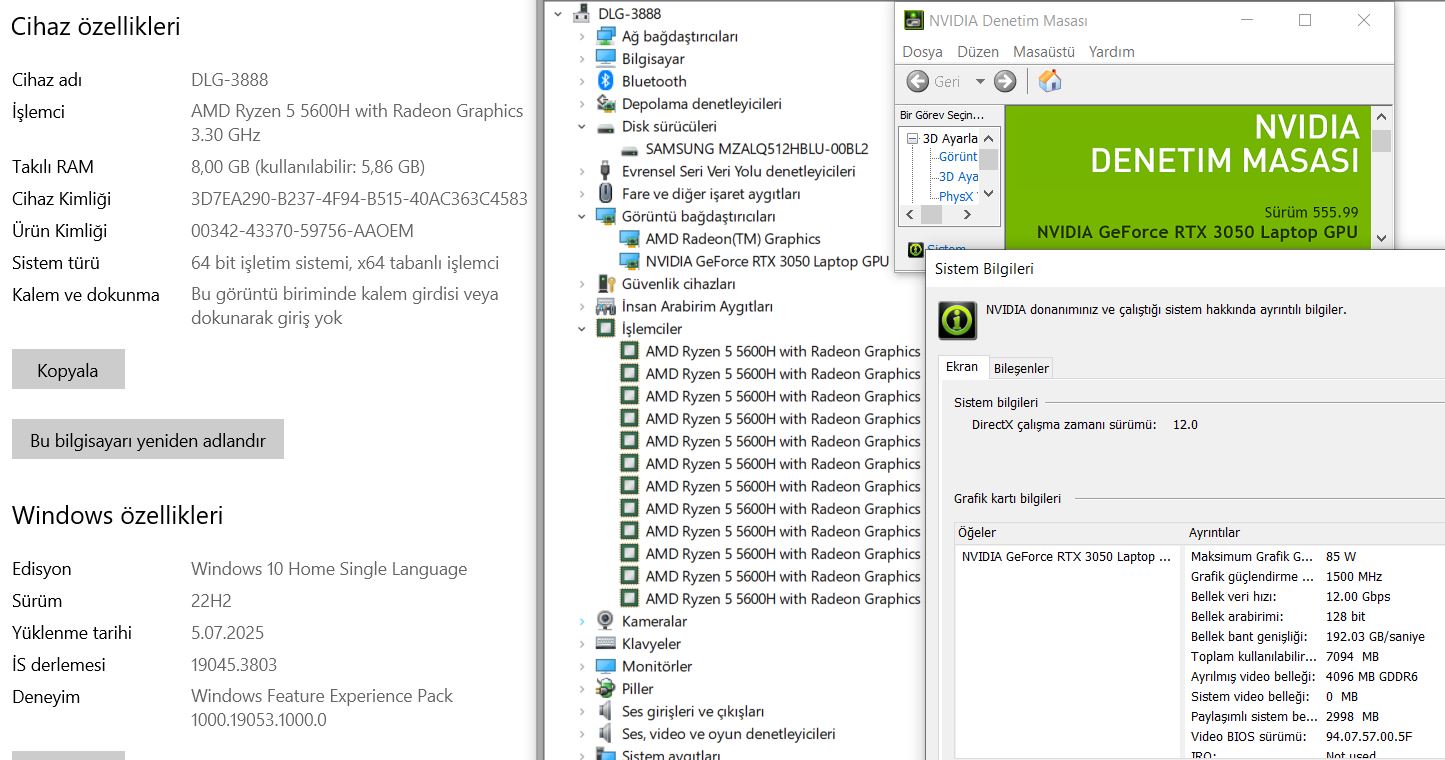1445x760 pixels.
Task: Open the Geri history dropdown arrow
Action: tap(980, 81)
